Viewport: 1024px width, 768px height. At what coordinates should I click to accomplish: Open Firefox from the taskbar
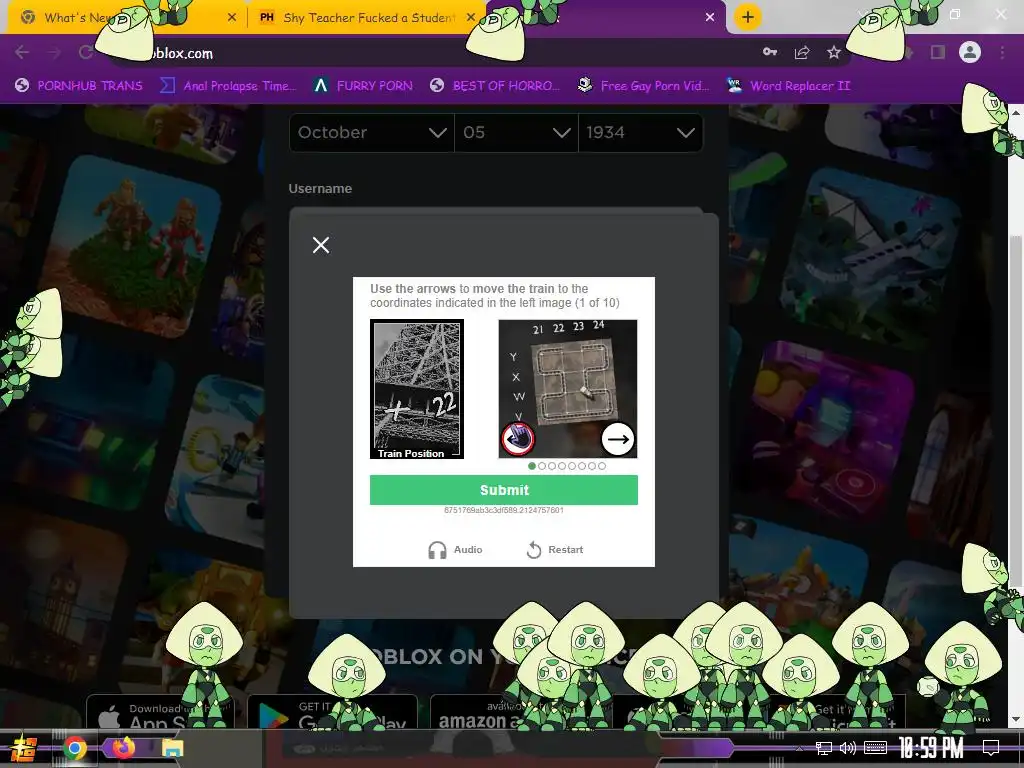(123, 748)
